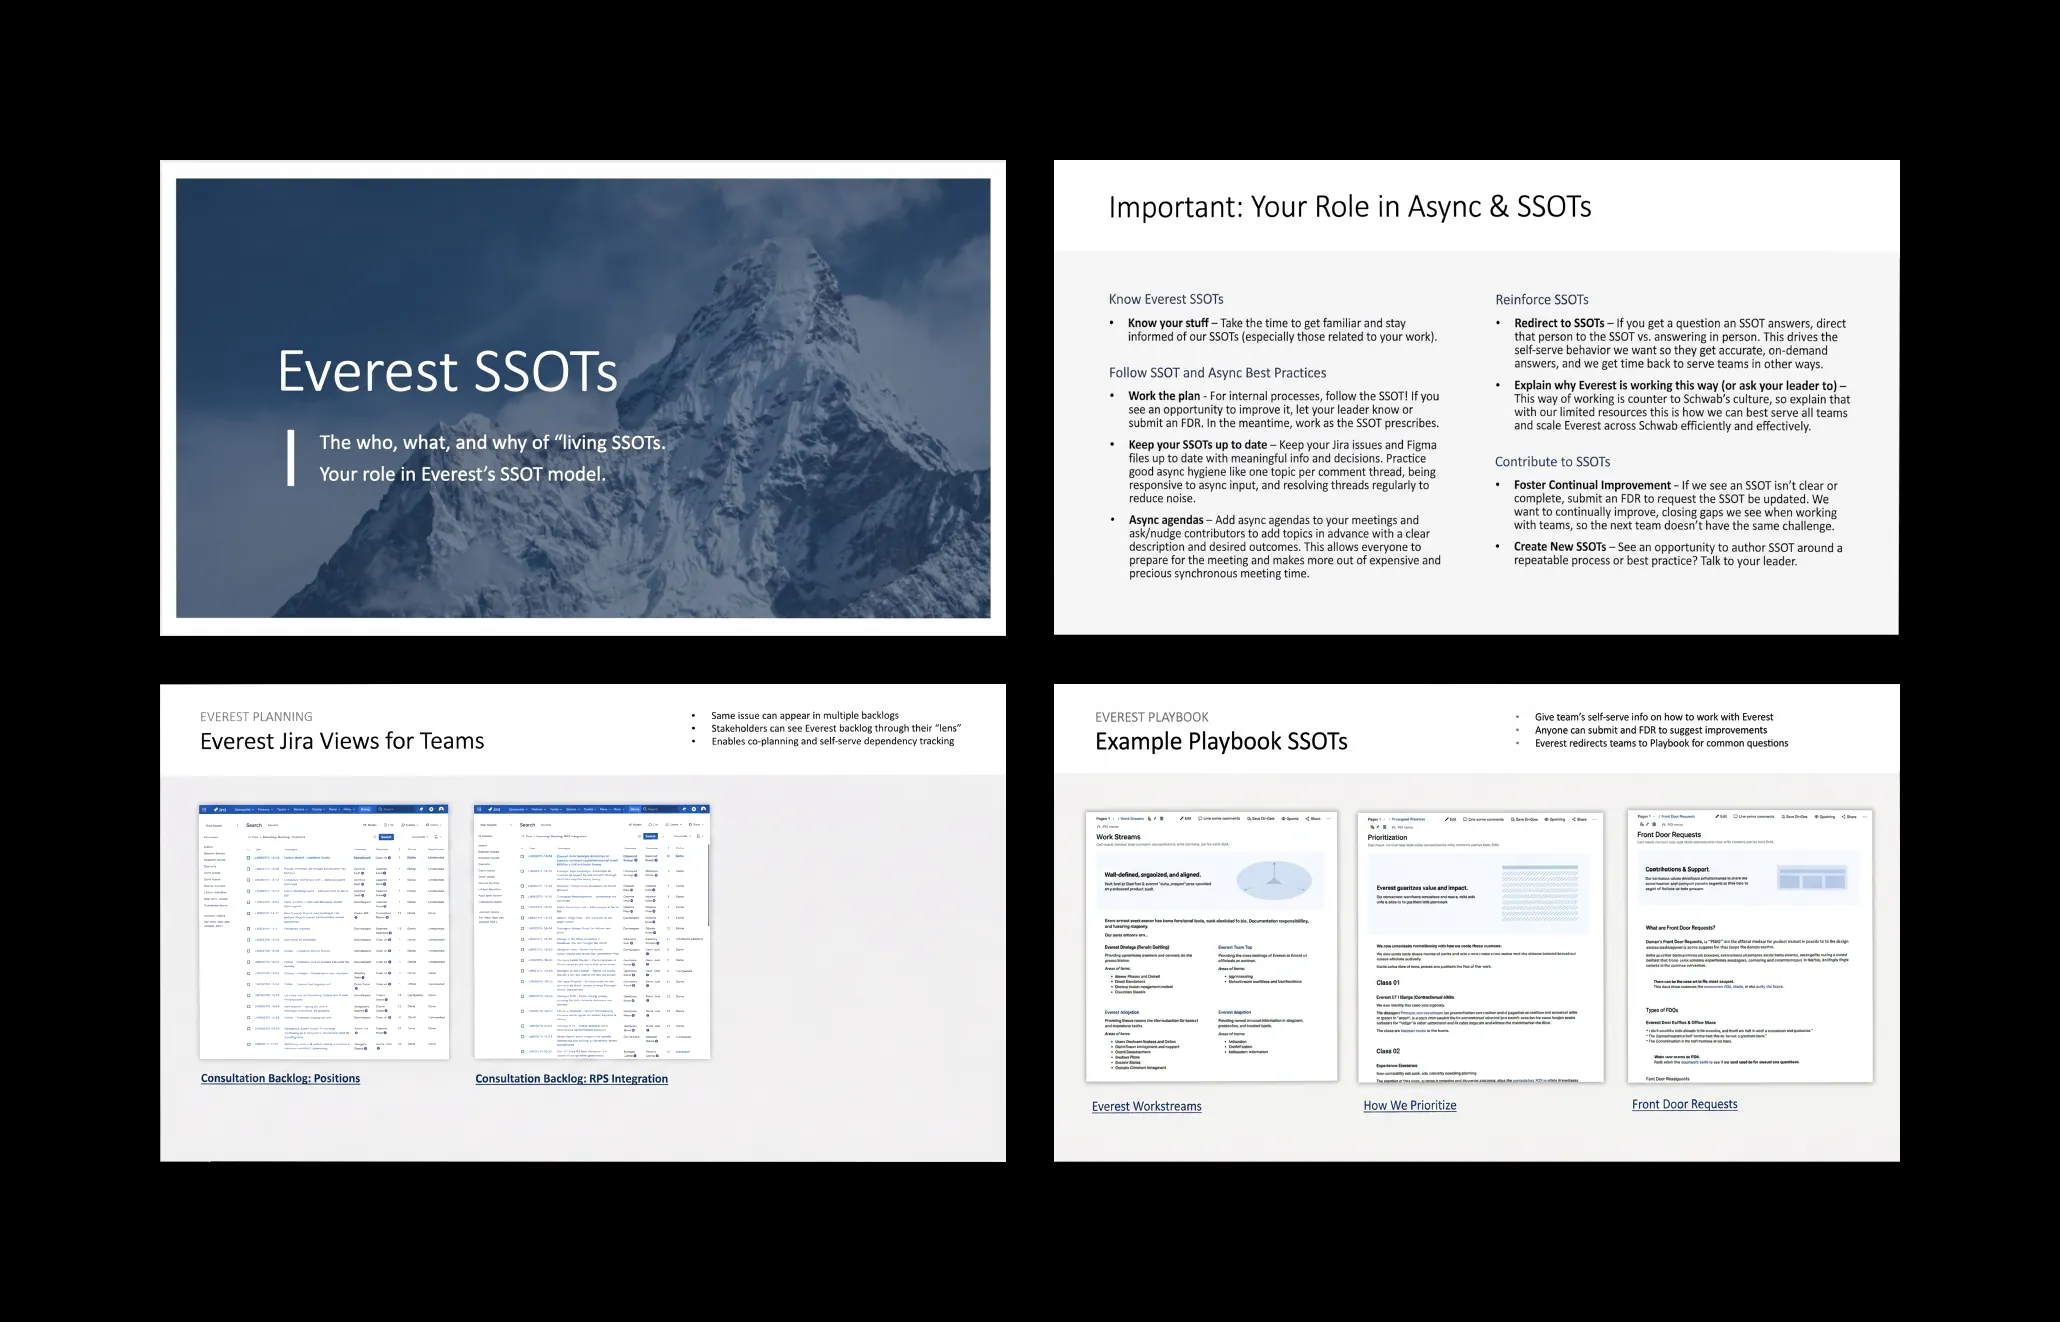The width and height of the screenshot is (2060, 1322).
Task: Select the Prioritization page thumbnail
Action: (x=1480, y=947)
